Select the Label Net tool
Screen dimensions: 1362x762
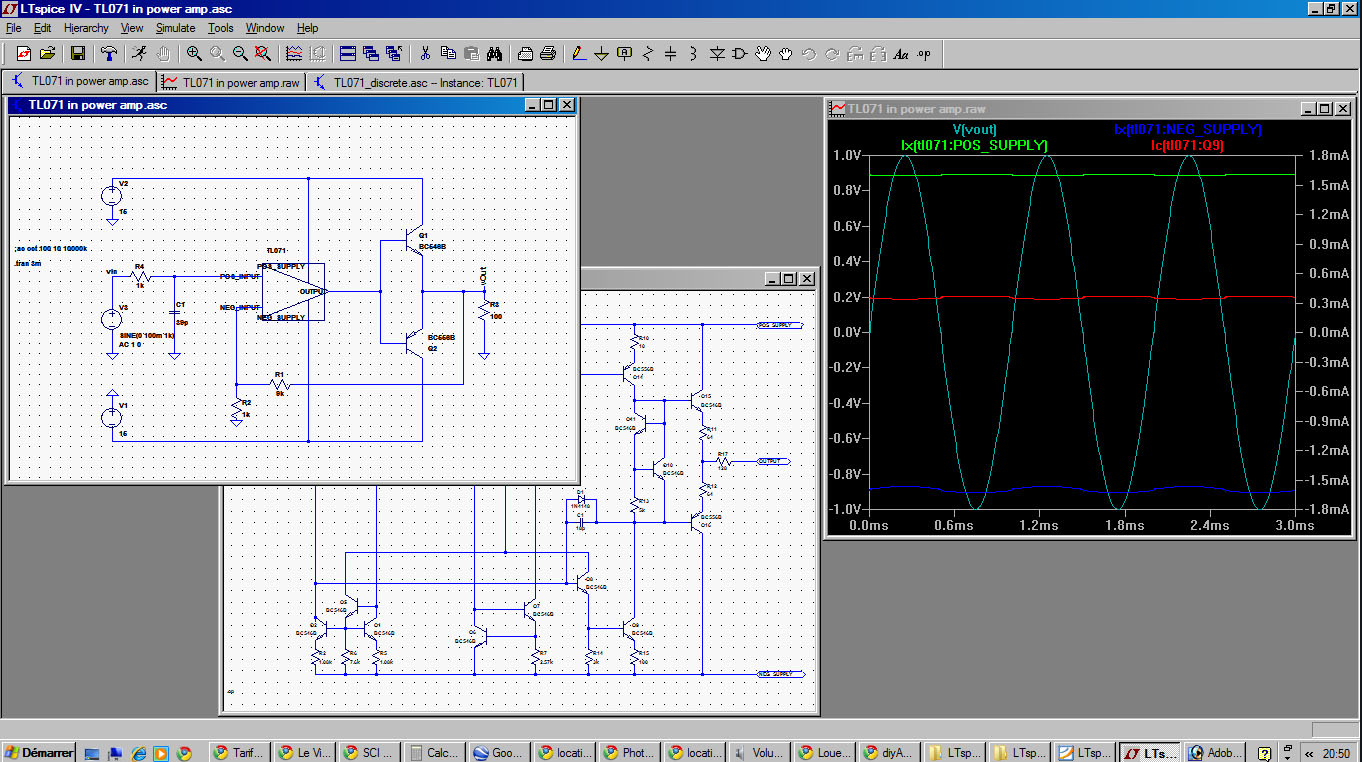[625, 53]
